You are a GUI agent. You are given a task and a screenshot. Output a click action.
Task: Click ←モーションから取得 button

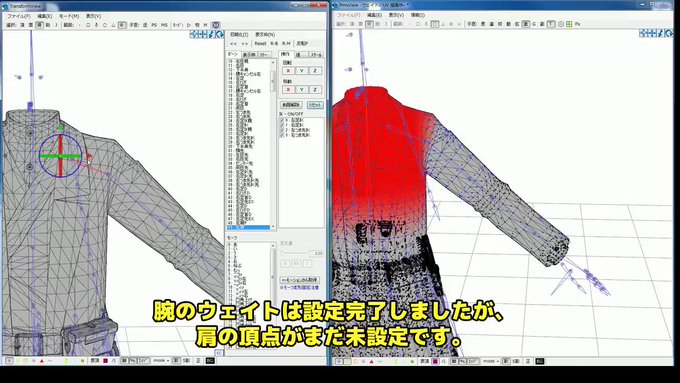pos(300,280)
